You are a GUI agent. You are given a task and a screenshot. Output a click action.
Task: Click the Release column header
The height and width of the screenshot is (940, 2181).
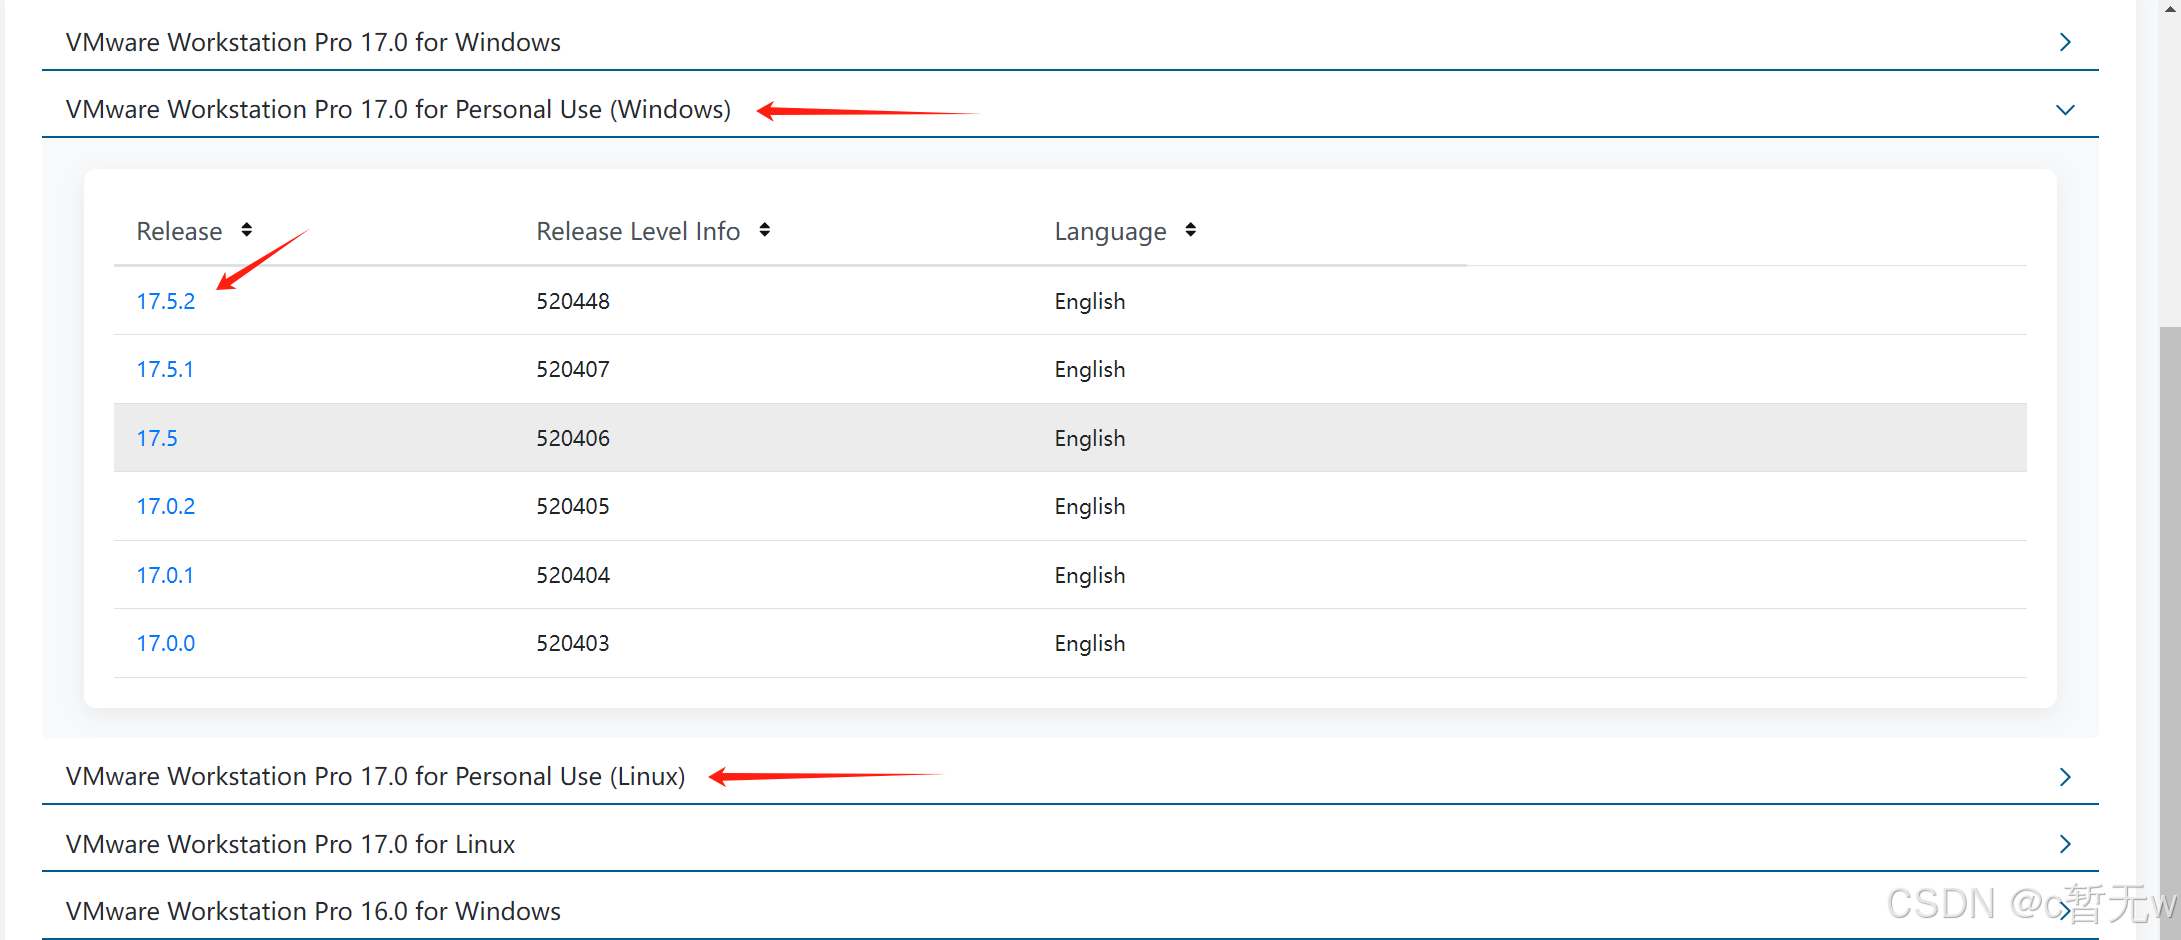tap(179, 231)
